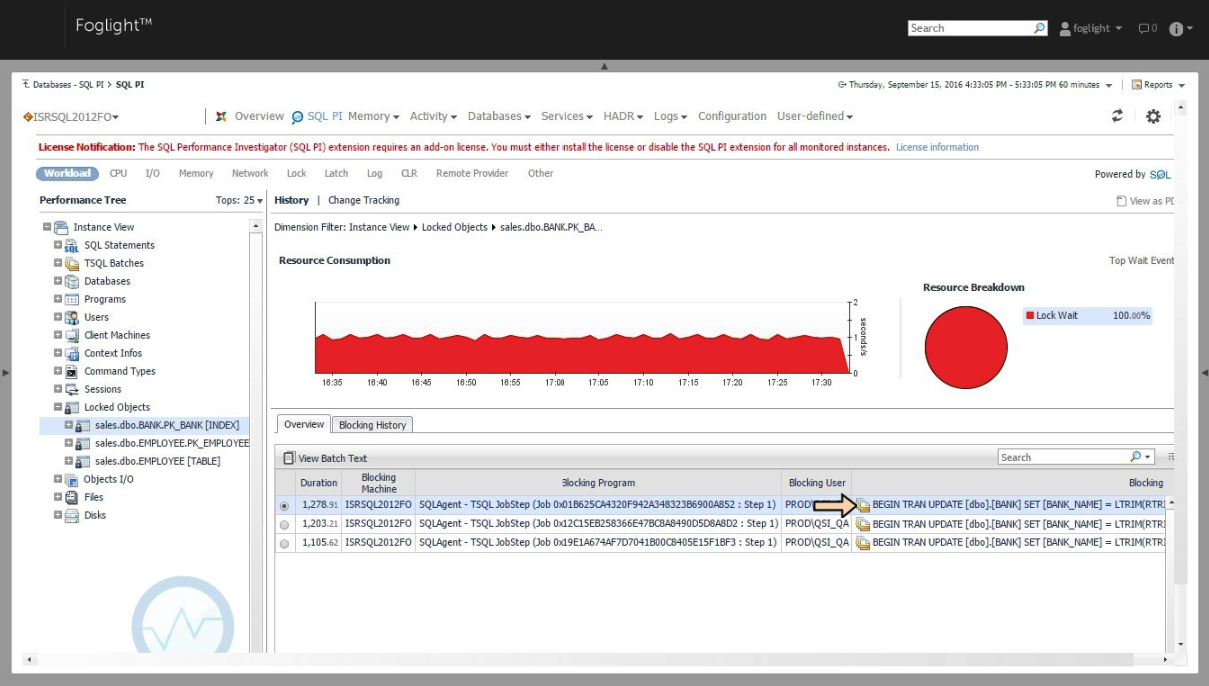Click the Databases cylinder icon in tree
Image resolution: width=1209 pixels, height=686 pixels.
coord(72,281)
